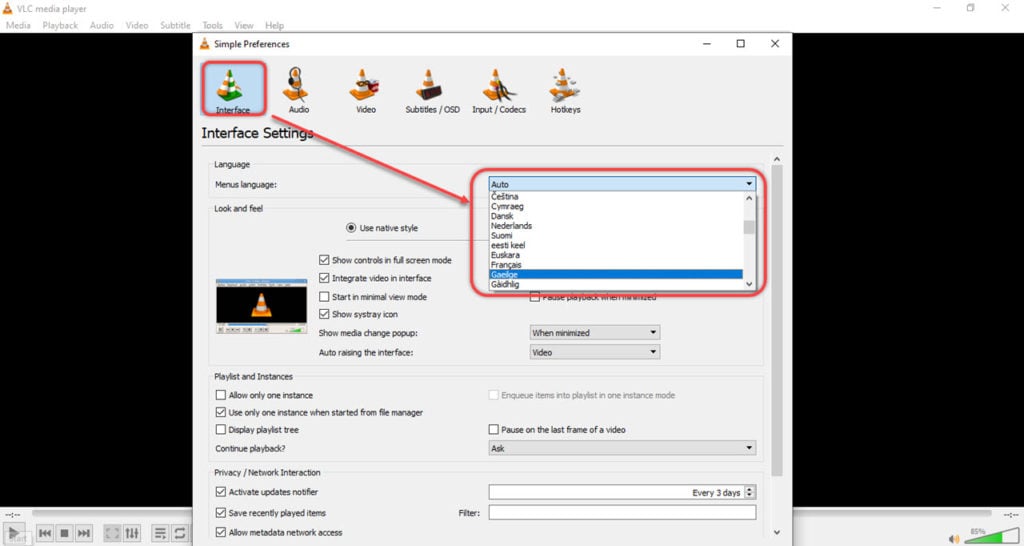Open Input / Codecs preferences
The width and height of the screenshot is (1024, 546).
point(498,90)
